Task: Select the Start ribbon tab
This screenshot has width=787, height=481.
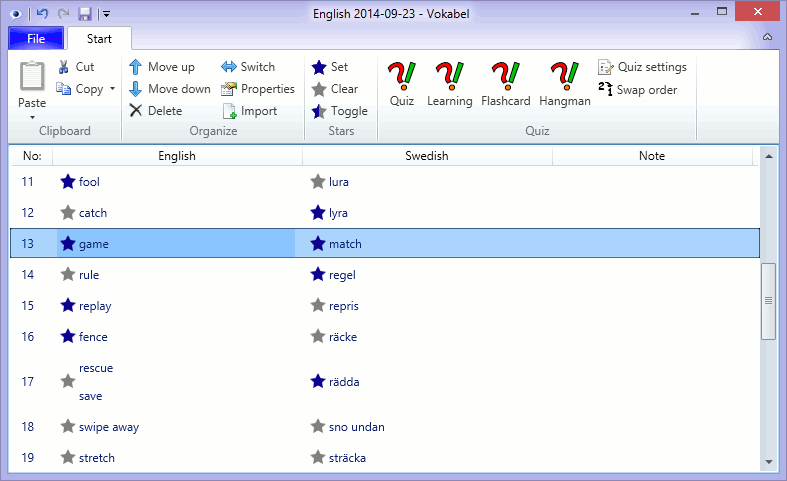Action: (x=99, y=39)
